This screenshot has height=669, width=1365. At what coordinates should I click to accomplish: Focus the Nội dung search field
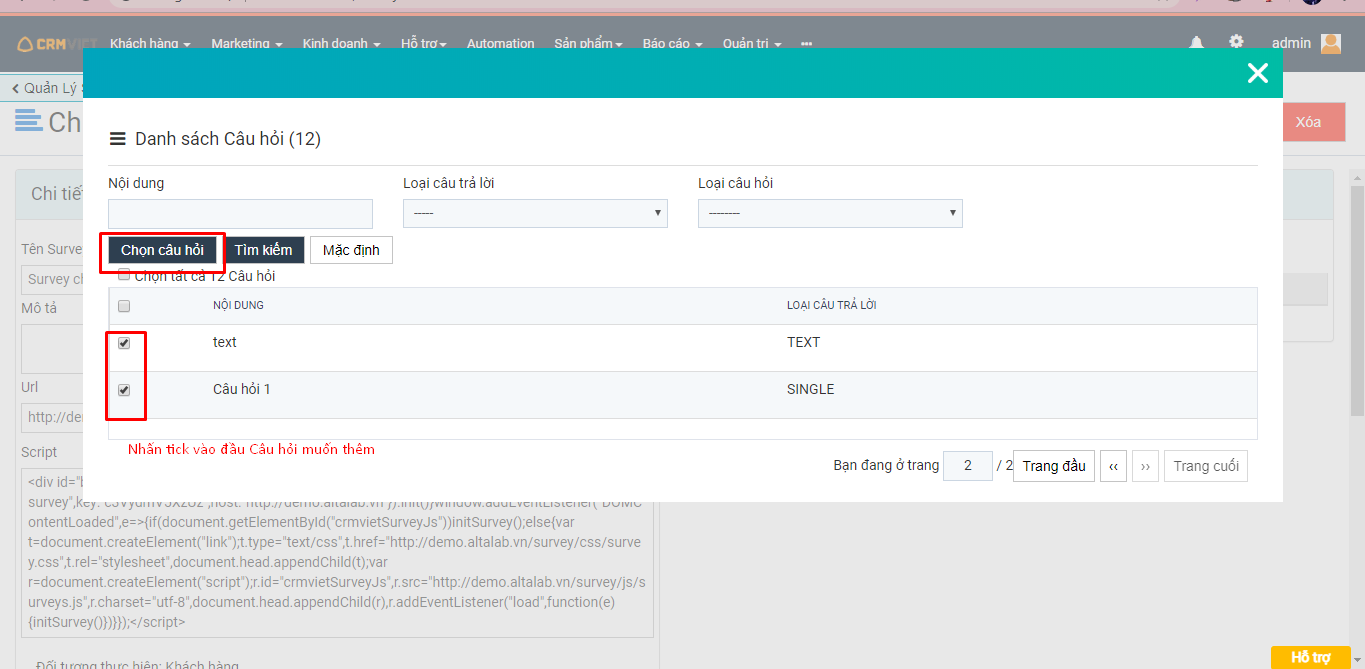pyautogui.click(x=240, y=214)
